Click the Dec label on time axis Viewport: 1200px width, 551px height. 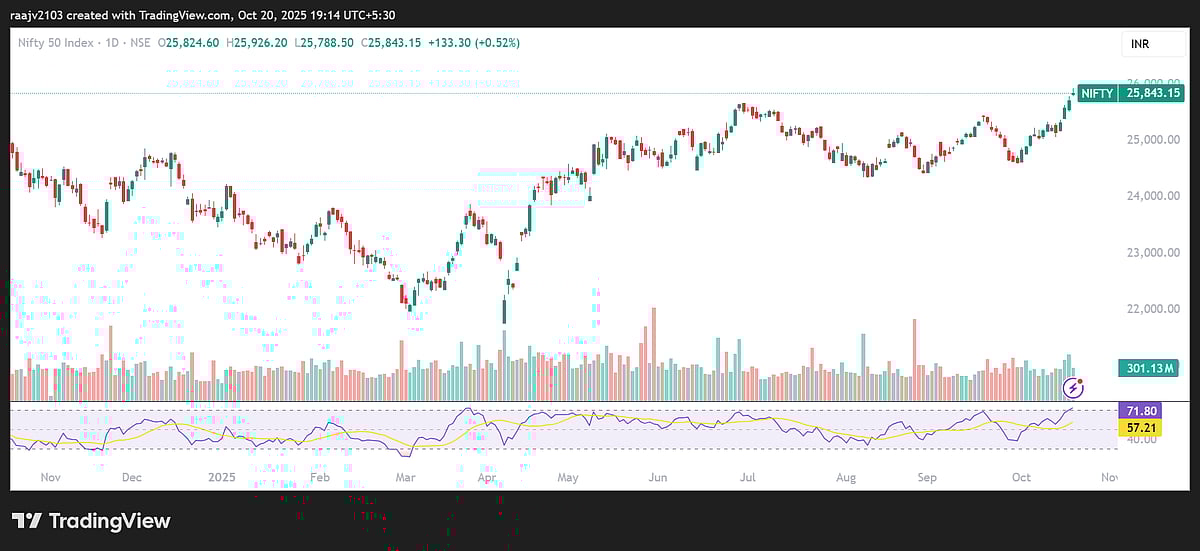pyautogui.click(x=132, y=478)
